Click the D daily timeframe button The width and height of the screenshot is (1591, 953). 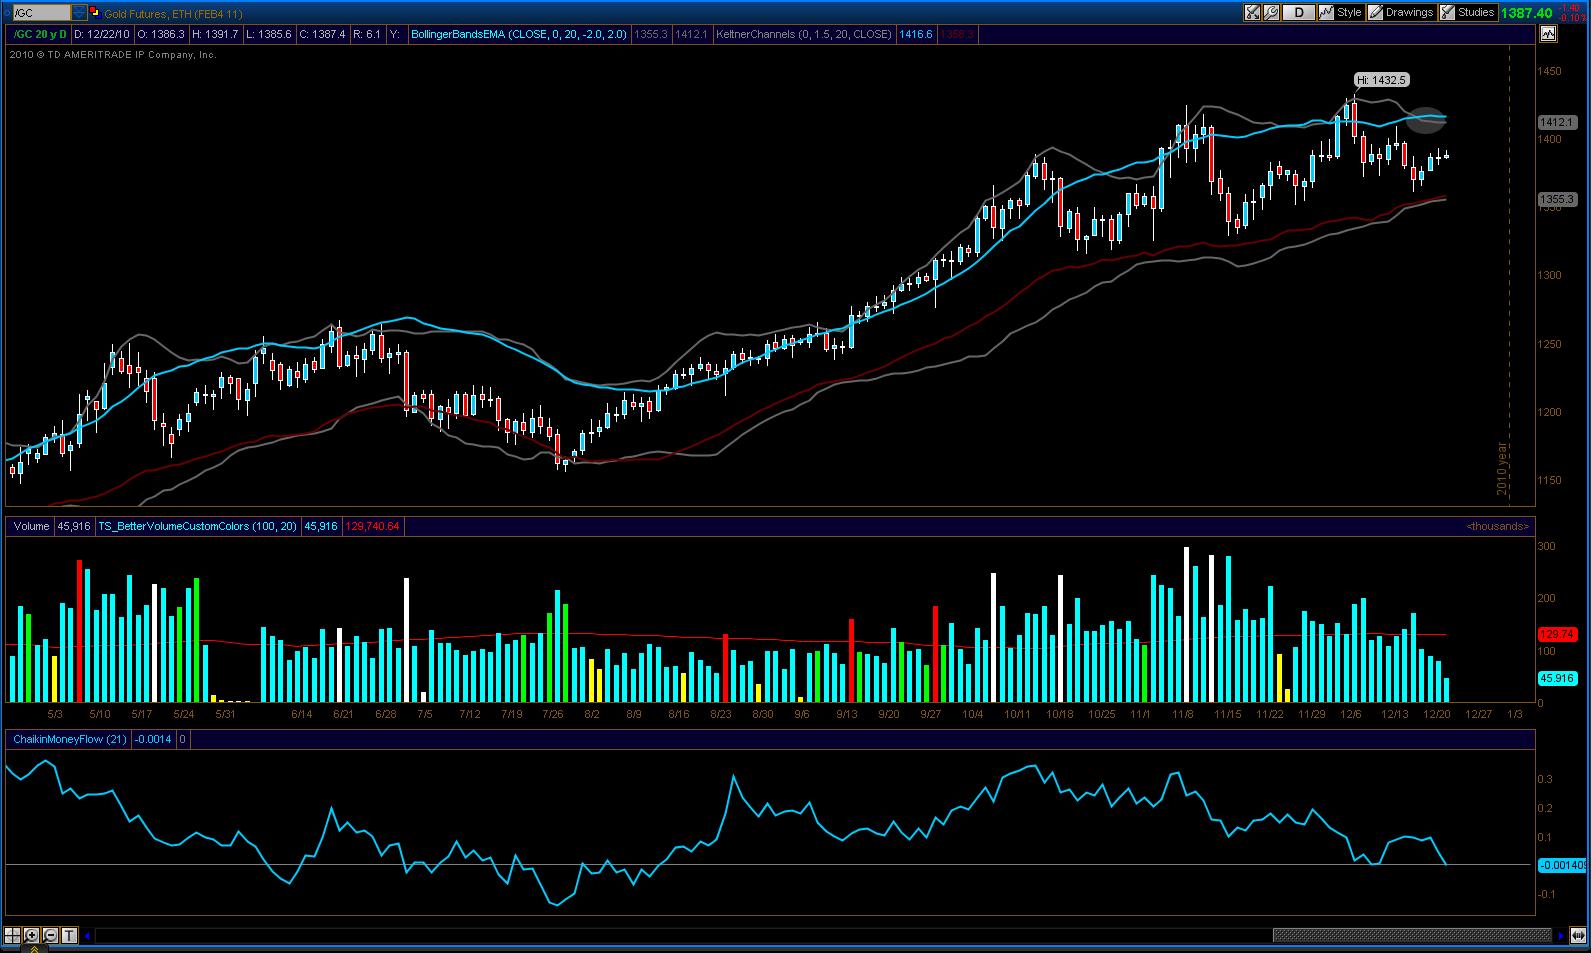pyautogui.click(x=1299, y=13)
